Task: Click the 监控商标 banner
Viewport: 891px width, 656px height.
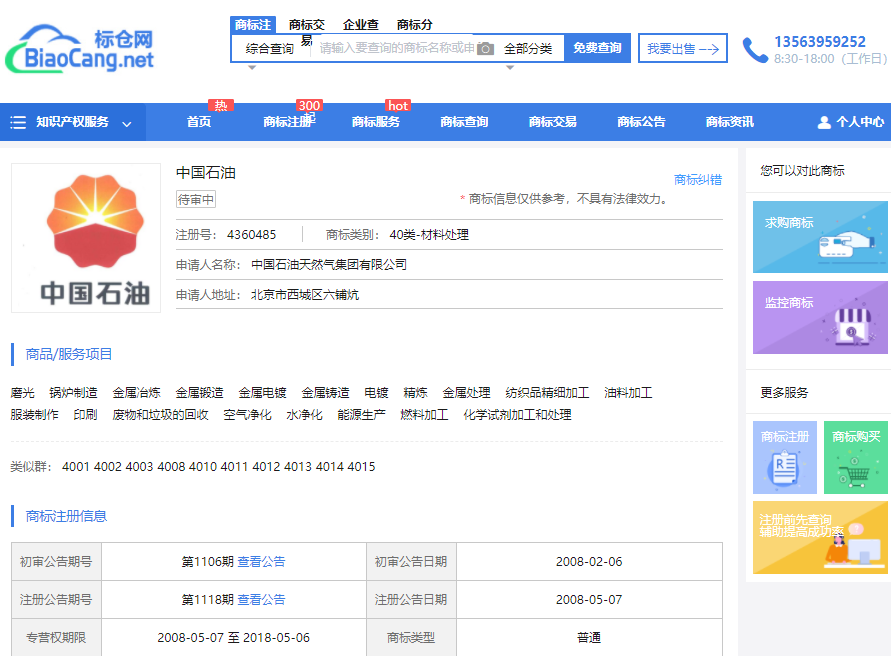Action: 820,318
